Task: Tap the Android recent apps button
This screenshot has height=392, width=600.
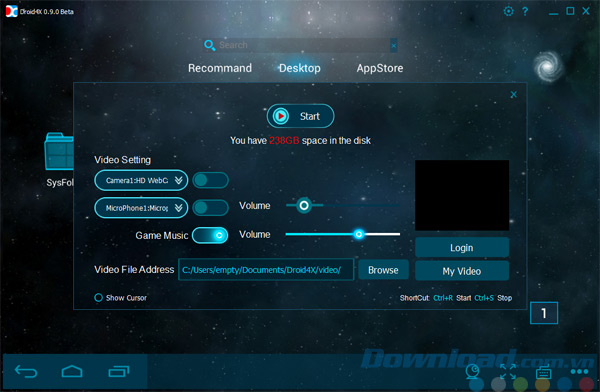Action: pyautogui.click(x=119, y=371)
